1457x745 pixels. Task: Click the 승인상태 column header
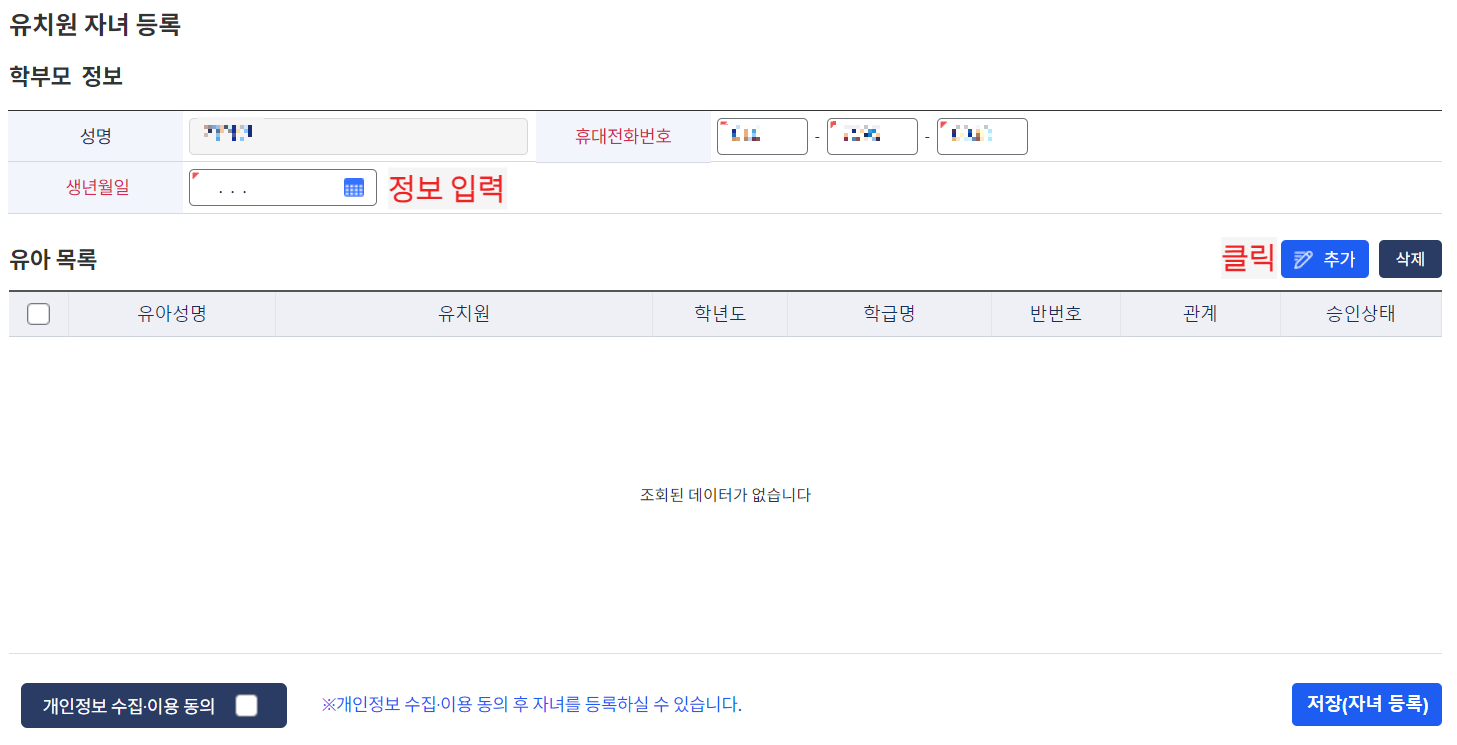click(x=1361, y=313)
